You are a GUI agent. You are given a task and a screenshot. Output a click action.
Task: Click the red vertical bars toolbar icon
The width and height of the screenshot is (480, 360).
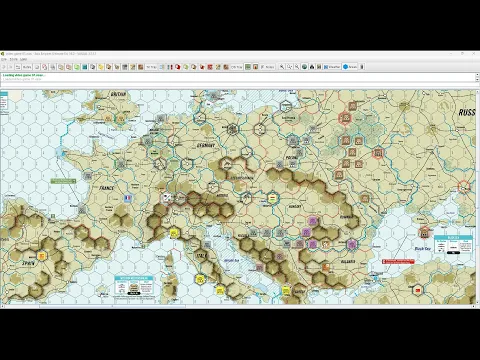(170, 67)
